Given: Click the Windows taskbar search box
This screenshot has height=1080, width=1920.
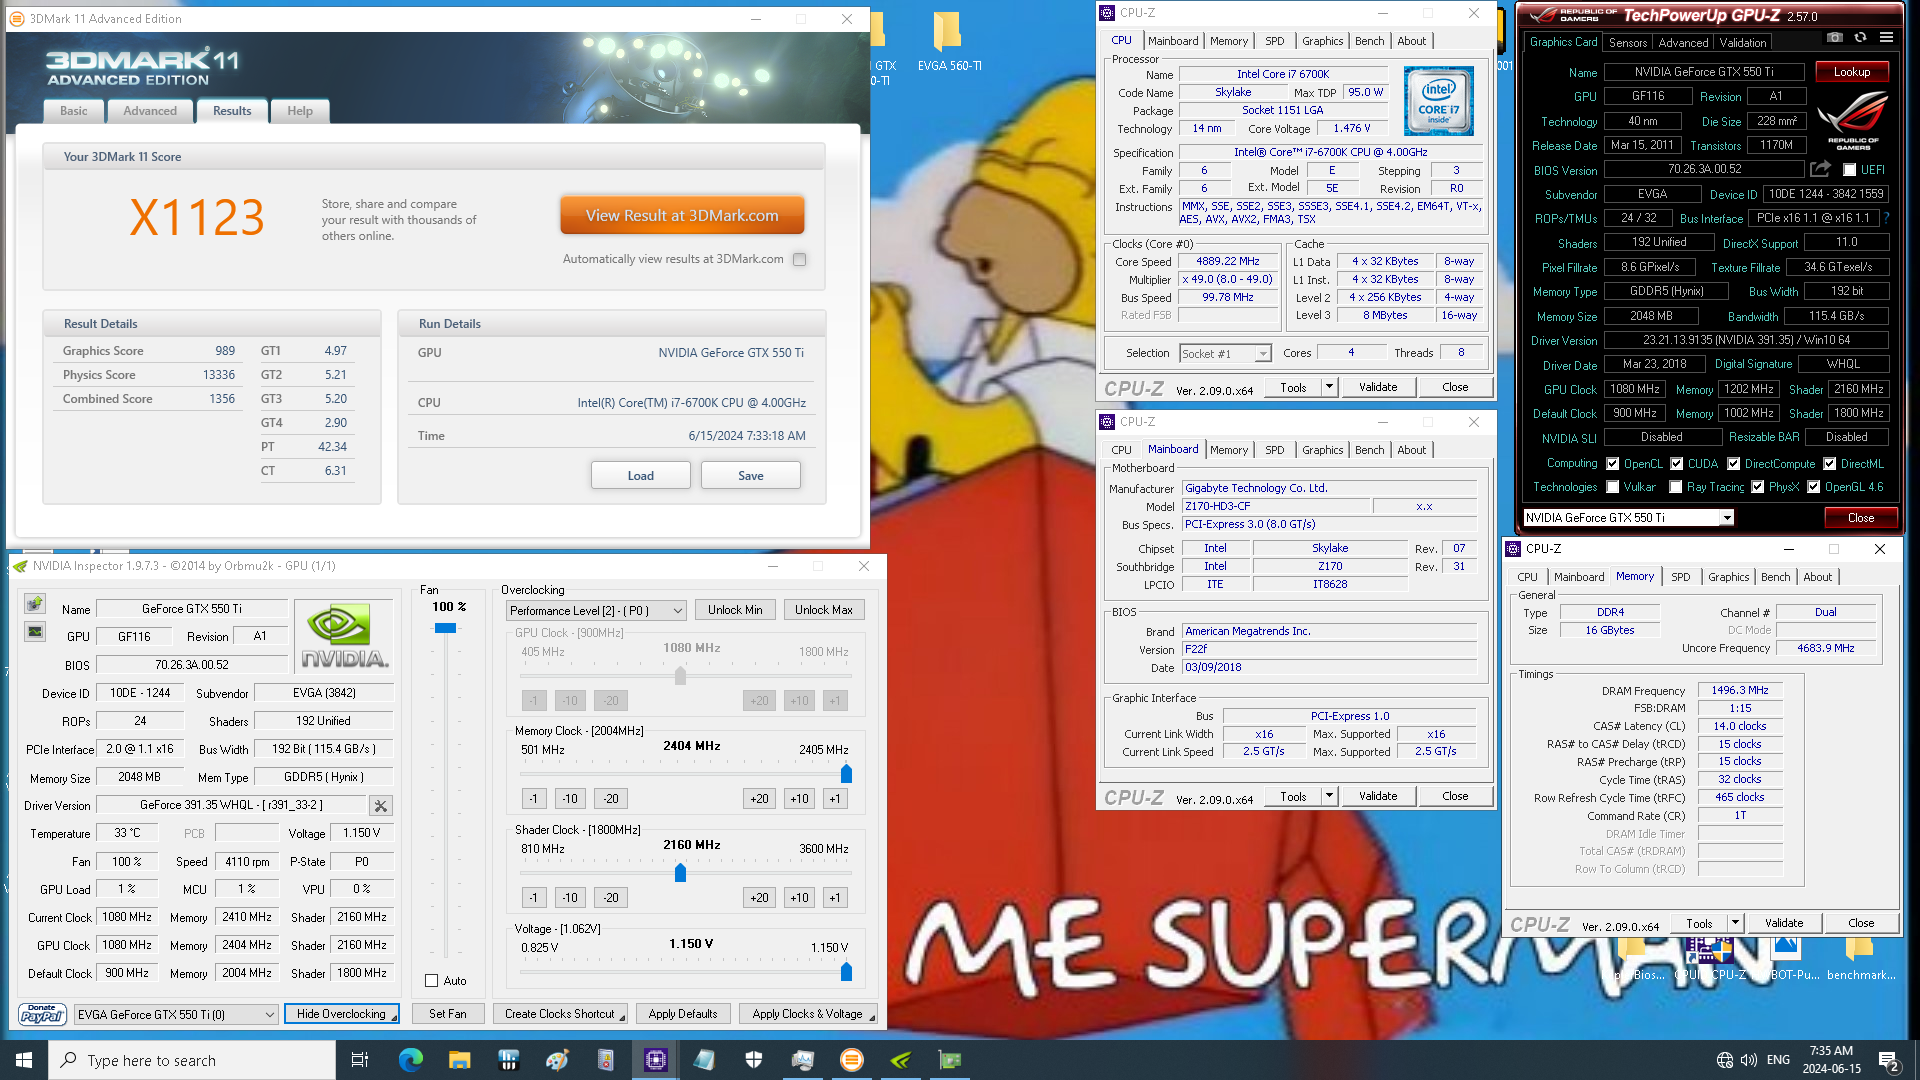Looking at the screenshot, I should (x=192, y=1060).
